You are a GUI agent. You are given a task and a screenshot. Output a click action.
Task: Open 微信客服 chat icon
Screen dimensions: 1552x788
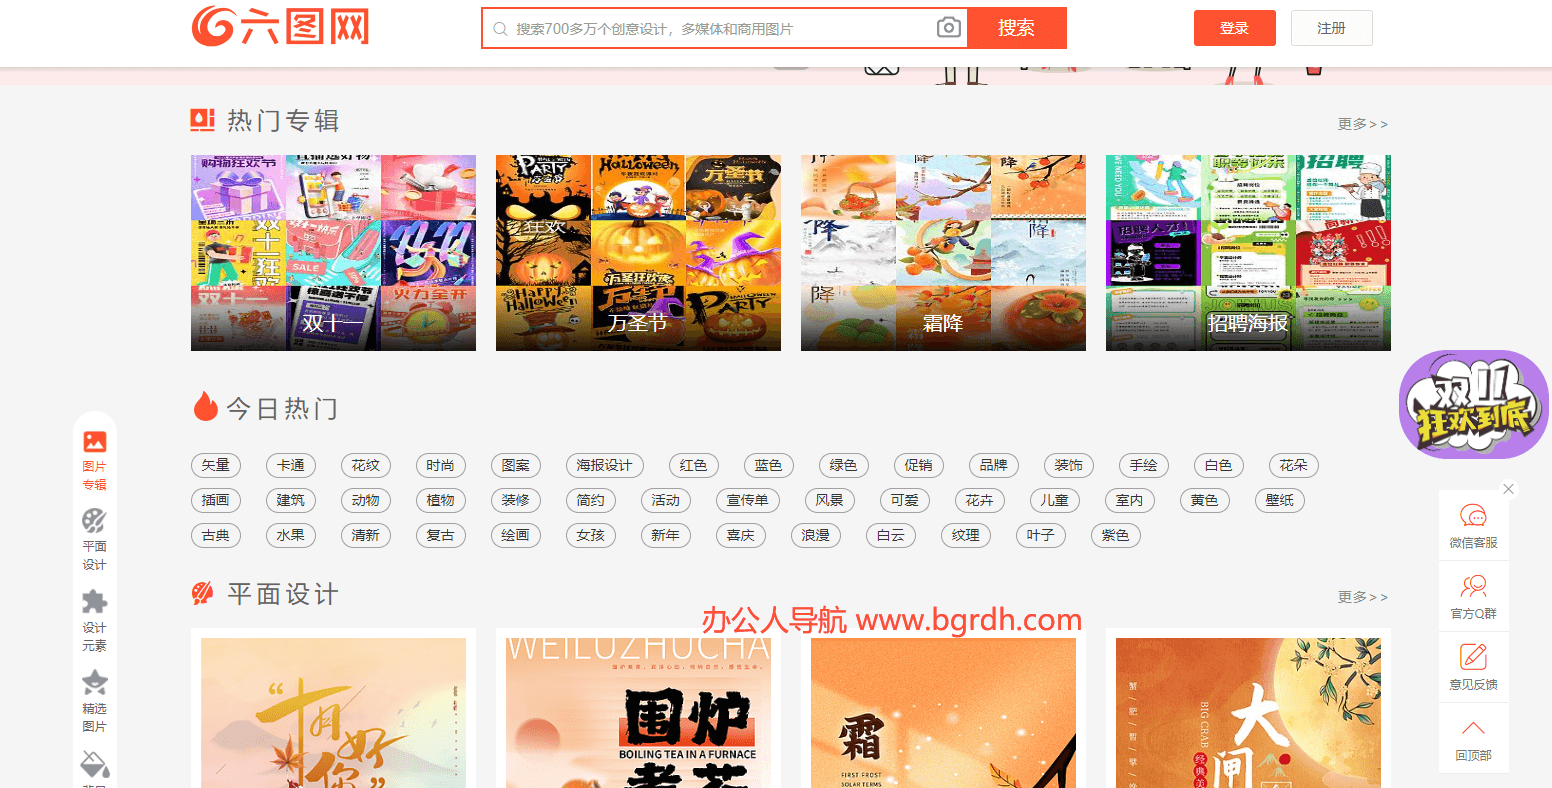pyautogui.click(x=1473, y=517)
